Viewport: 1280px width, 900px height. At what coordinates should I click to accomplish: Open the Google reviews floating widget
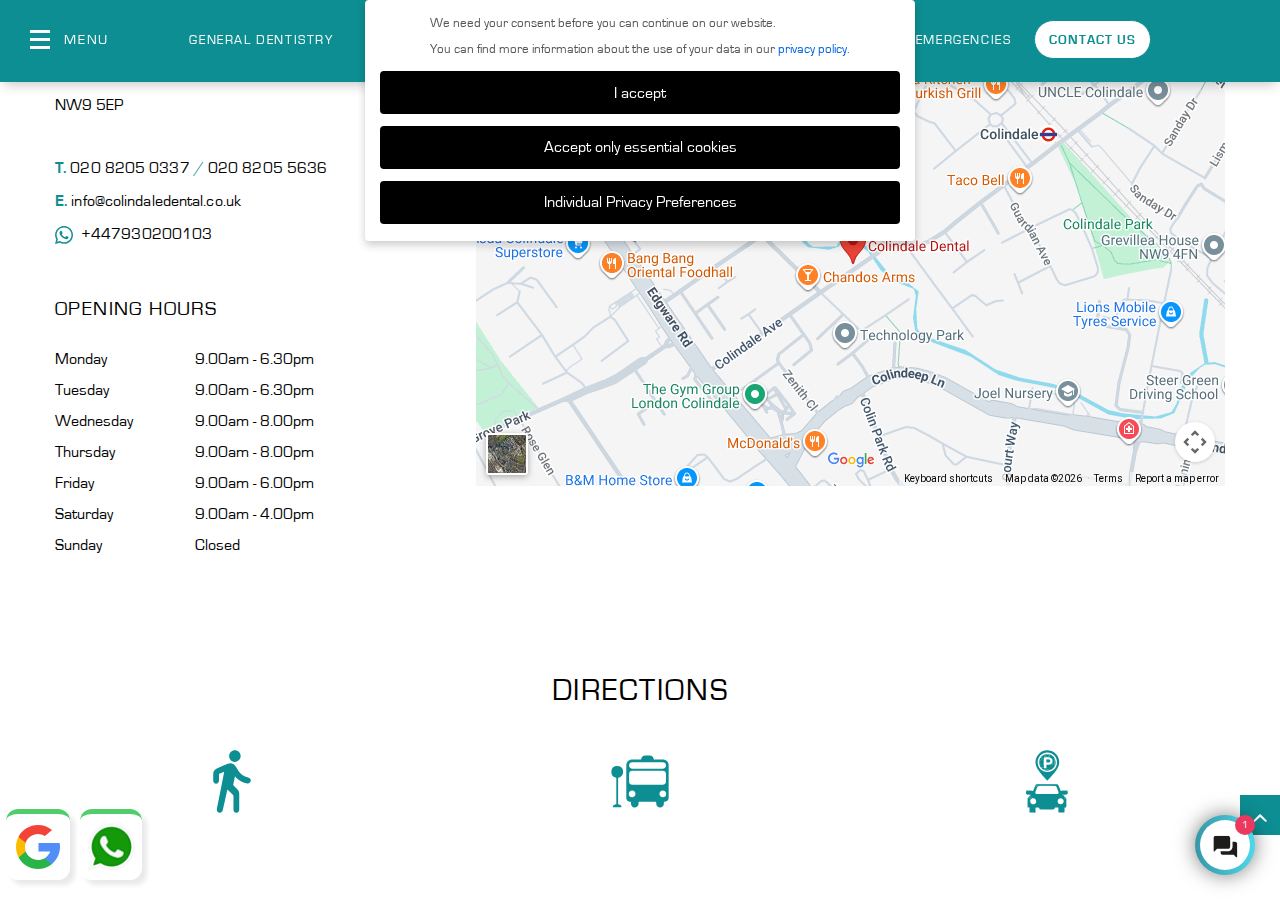38,846
